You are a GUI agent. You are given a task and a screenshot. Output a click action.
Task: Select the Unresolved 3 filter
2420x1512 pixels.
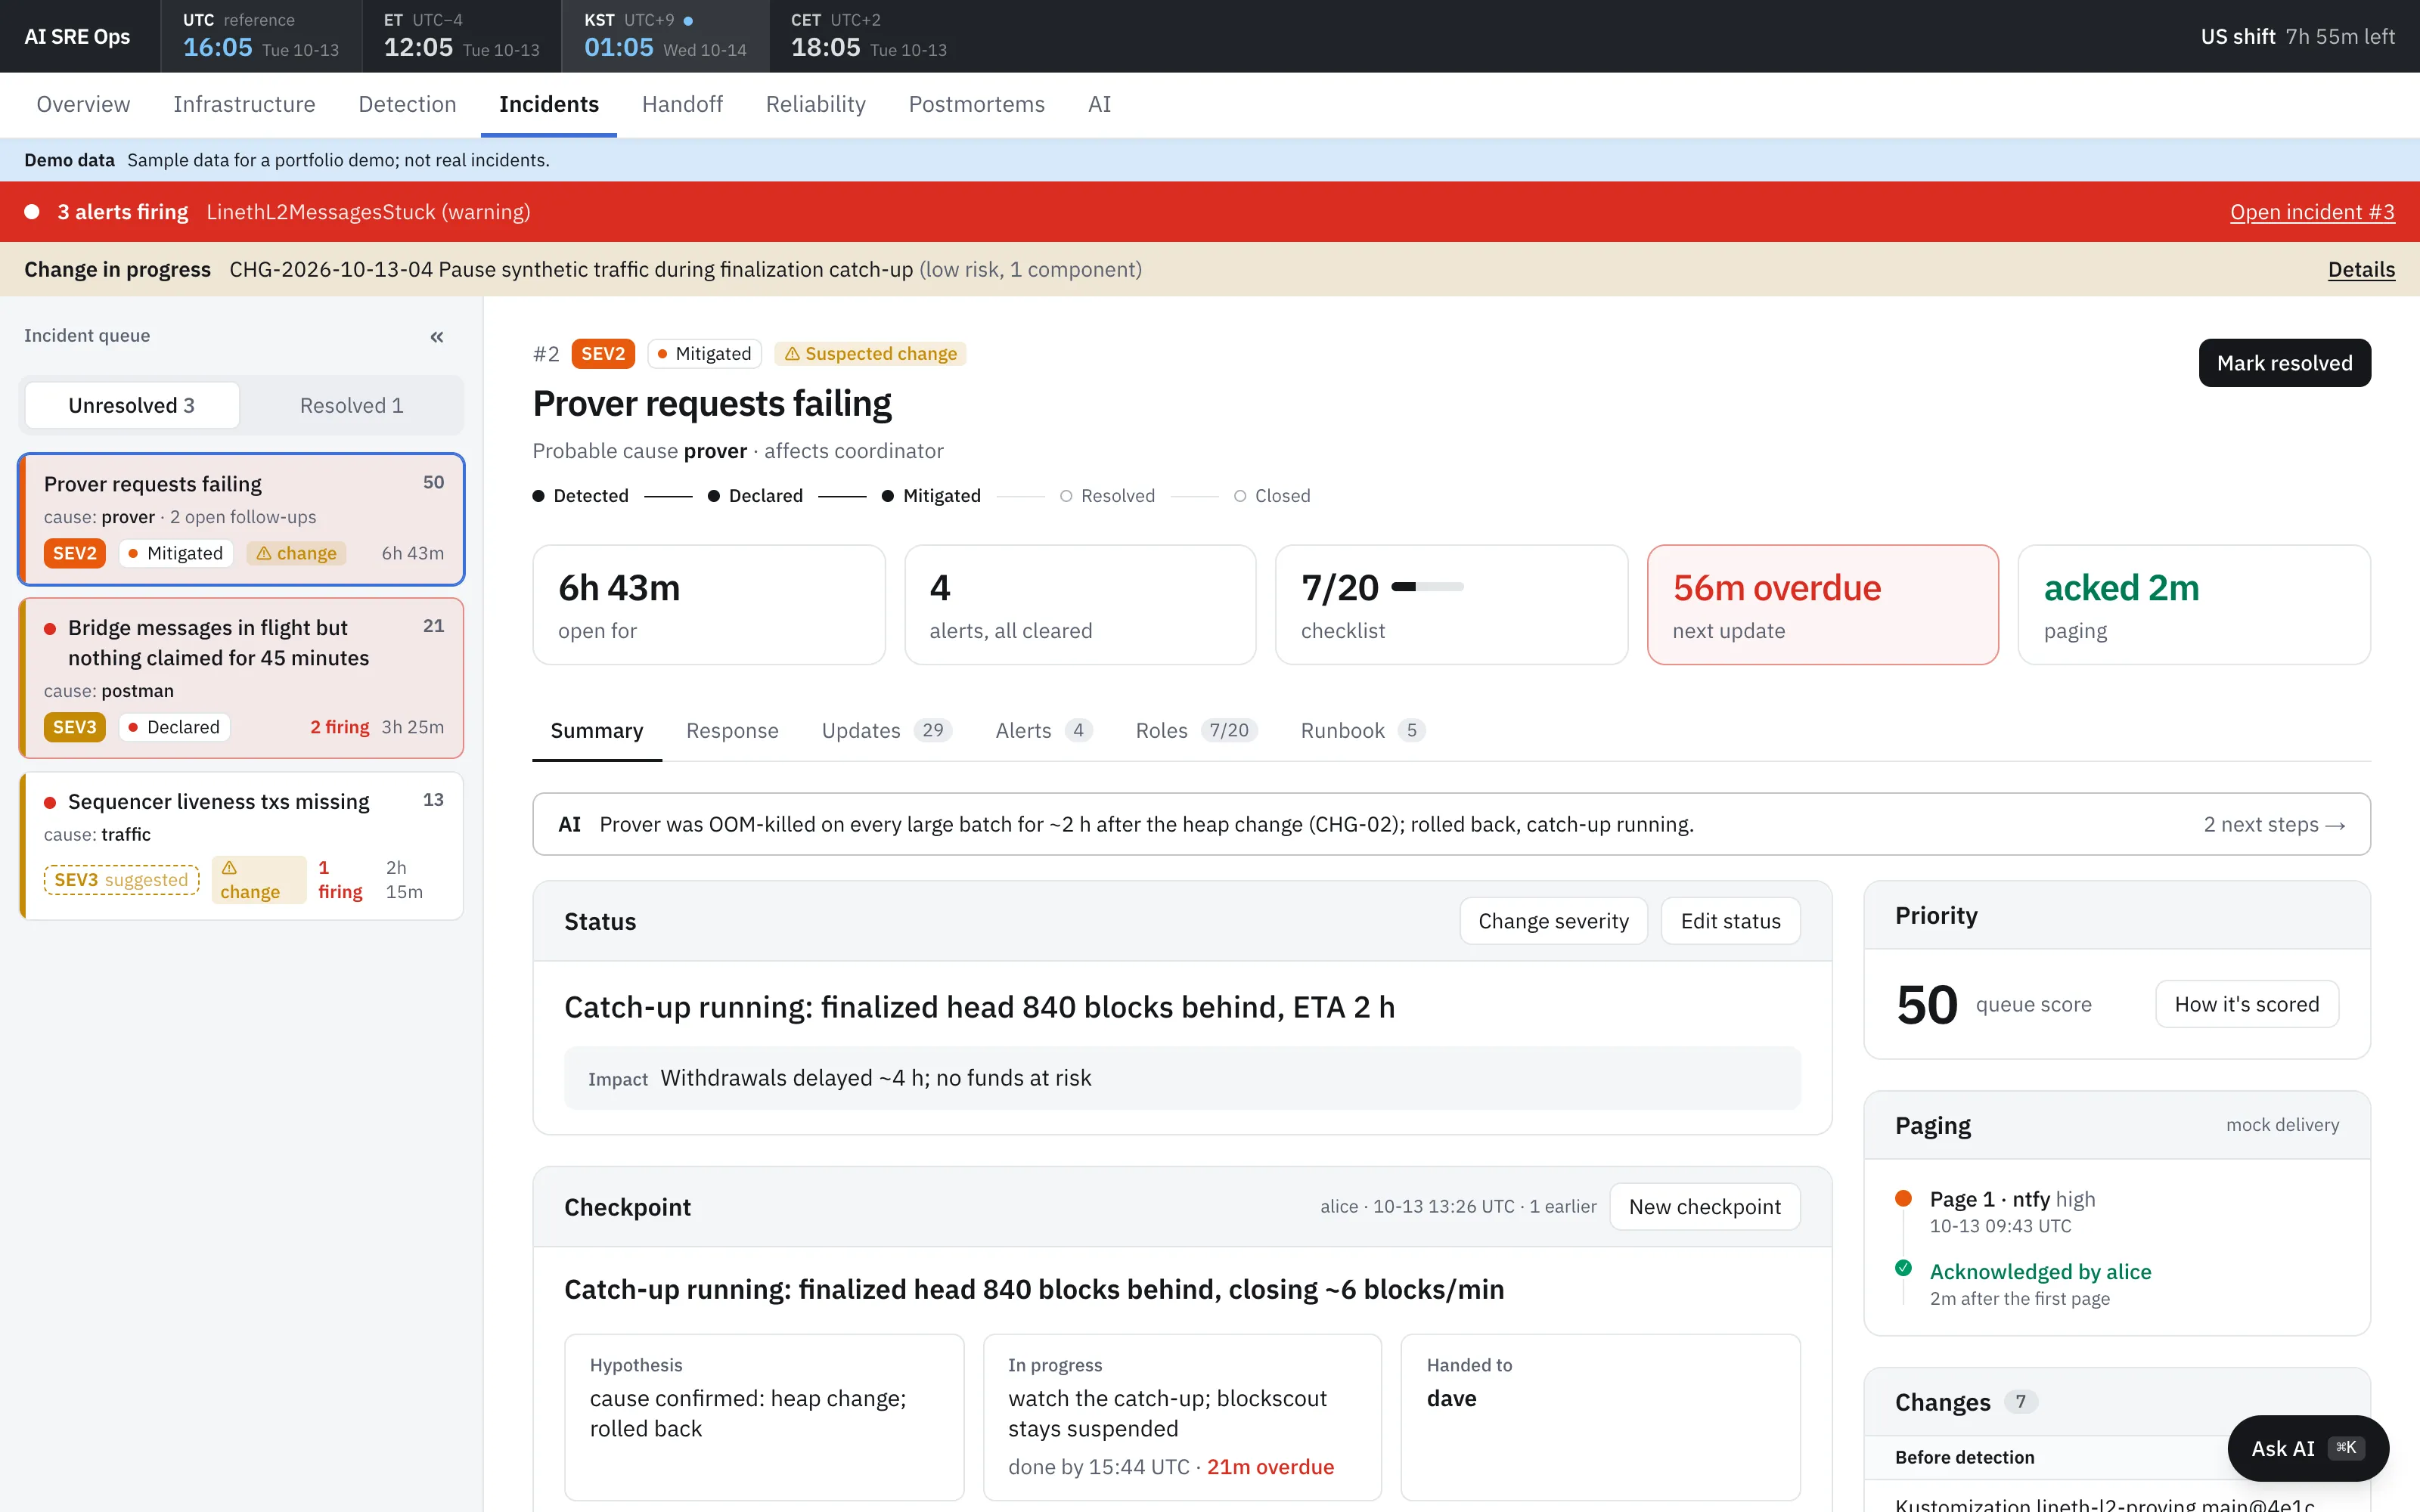(x=132, y=405)
